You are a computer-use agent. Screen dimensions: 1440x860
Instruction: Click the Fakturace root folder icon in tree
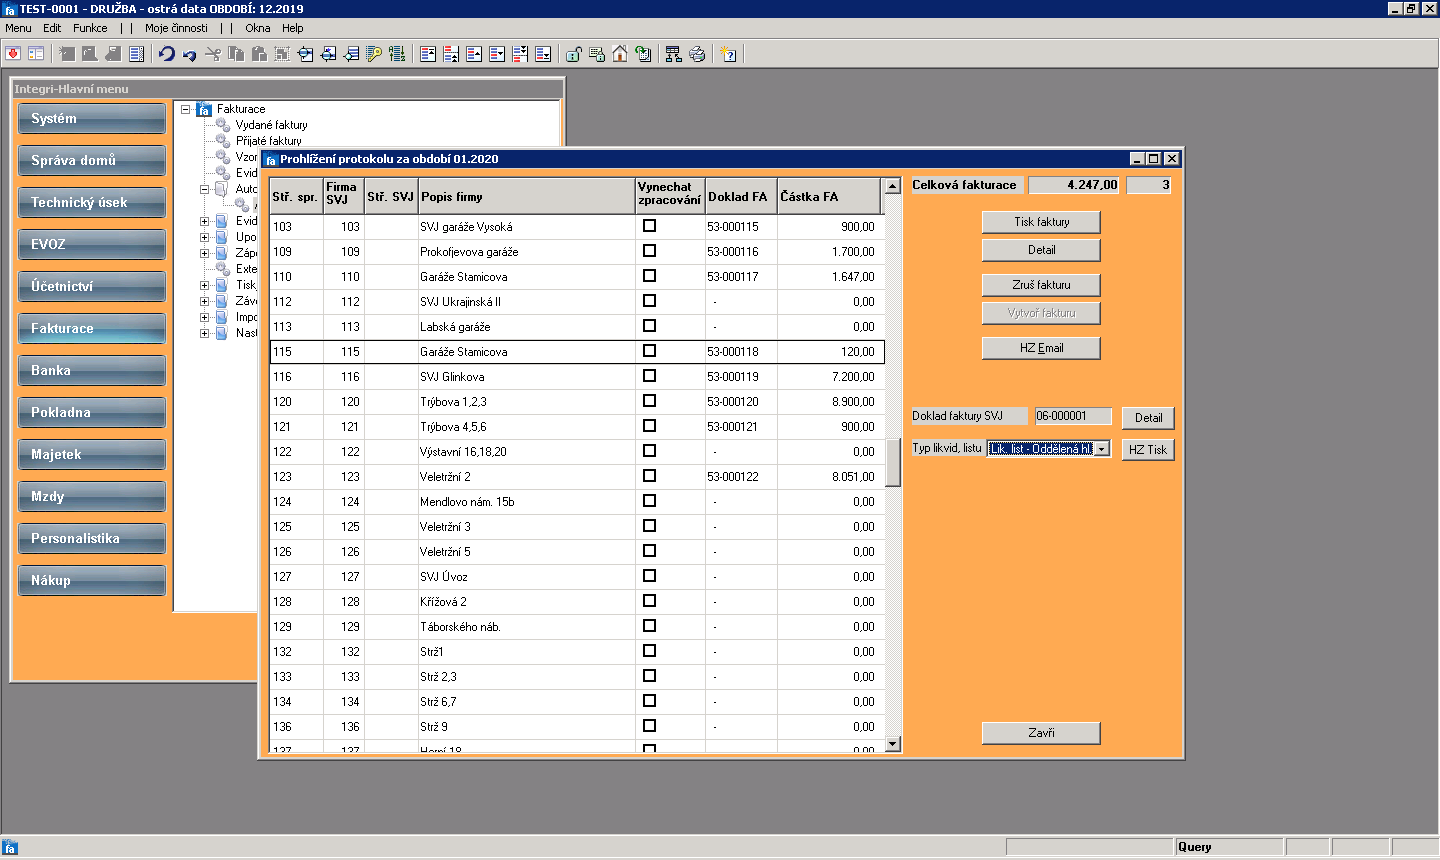point(204,109)
